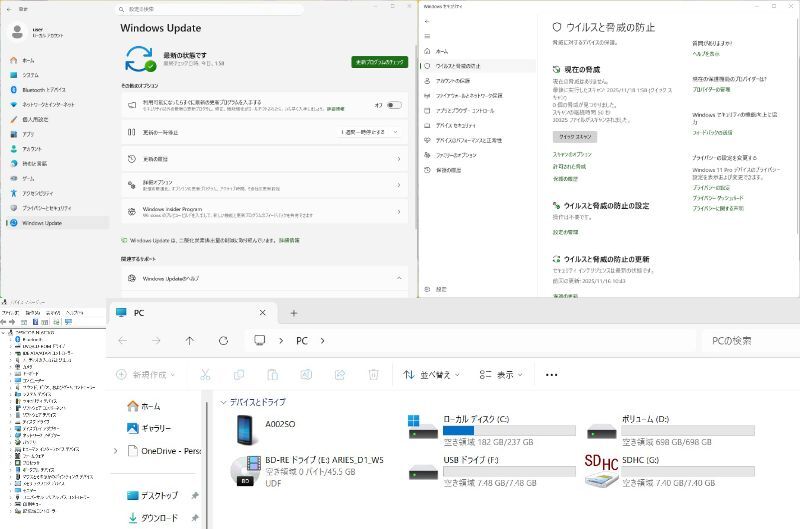Click the クイック スキャン quick scan button
The width and height of the screenshot is (800, 529).
(575, 136)
